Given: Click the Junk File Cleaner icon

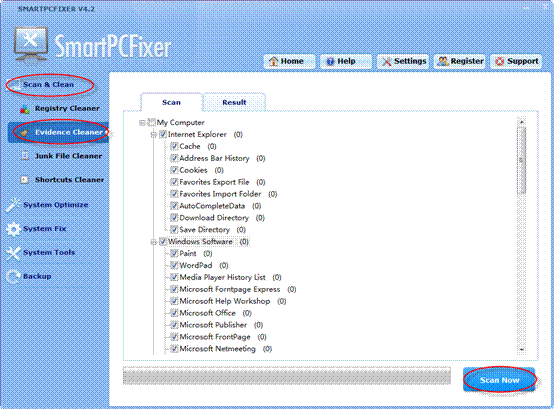Looking at the screenshot, I should (x=24, y=156).
